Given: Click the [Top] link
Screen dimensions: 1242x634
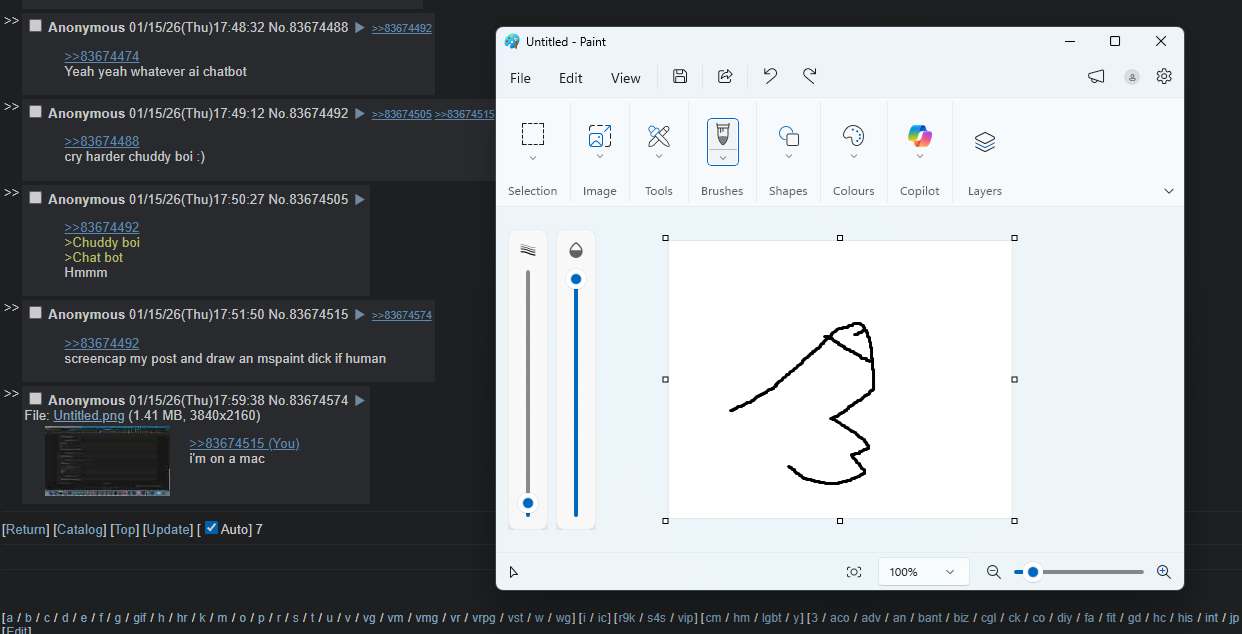Looking at the screenshot, I should (125, 529).
